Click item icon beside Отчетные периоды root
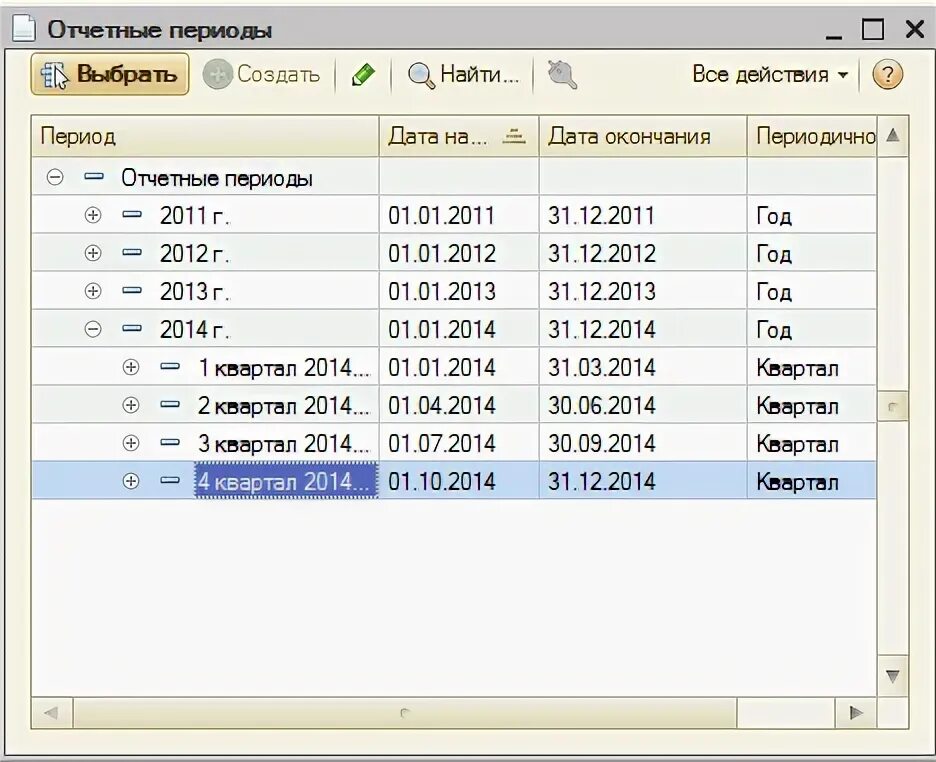This screenshot has width=936, height=762. (94, 177)
